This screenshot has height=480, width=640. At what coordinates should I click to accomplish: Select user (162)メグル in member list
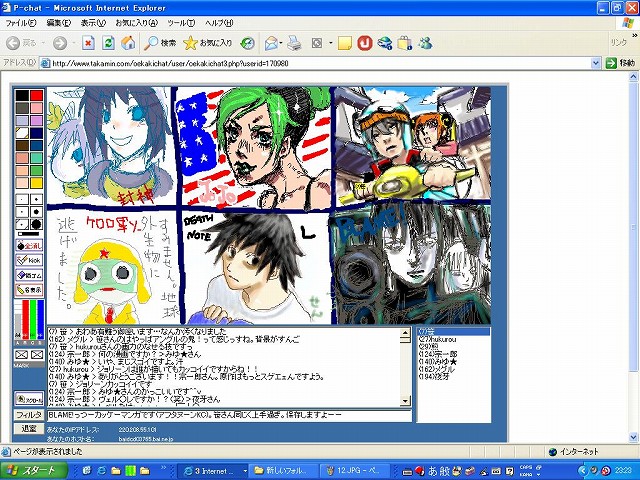437,369
